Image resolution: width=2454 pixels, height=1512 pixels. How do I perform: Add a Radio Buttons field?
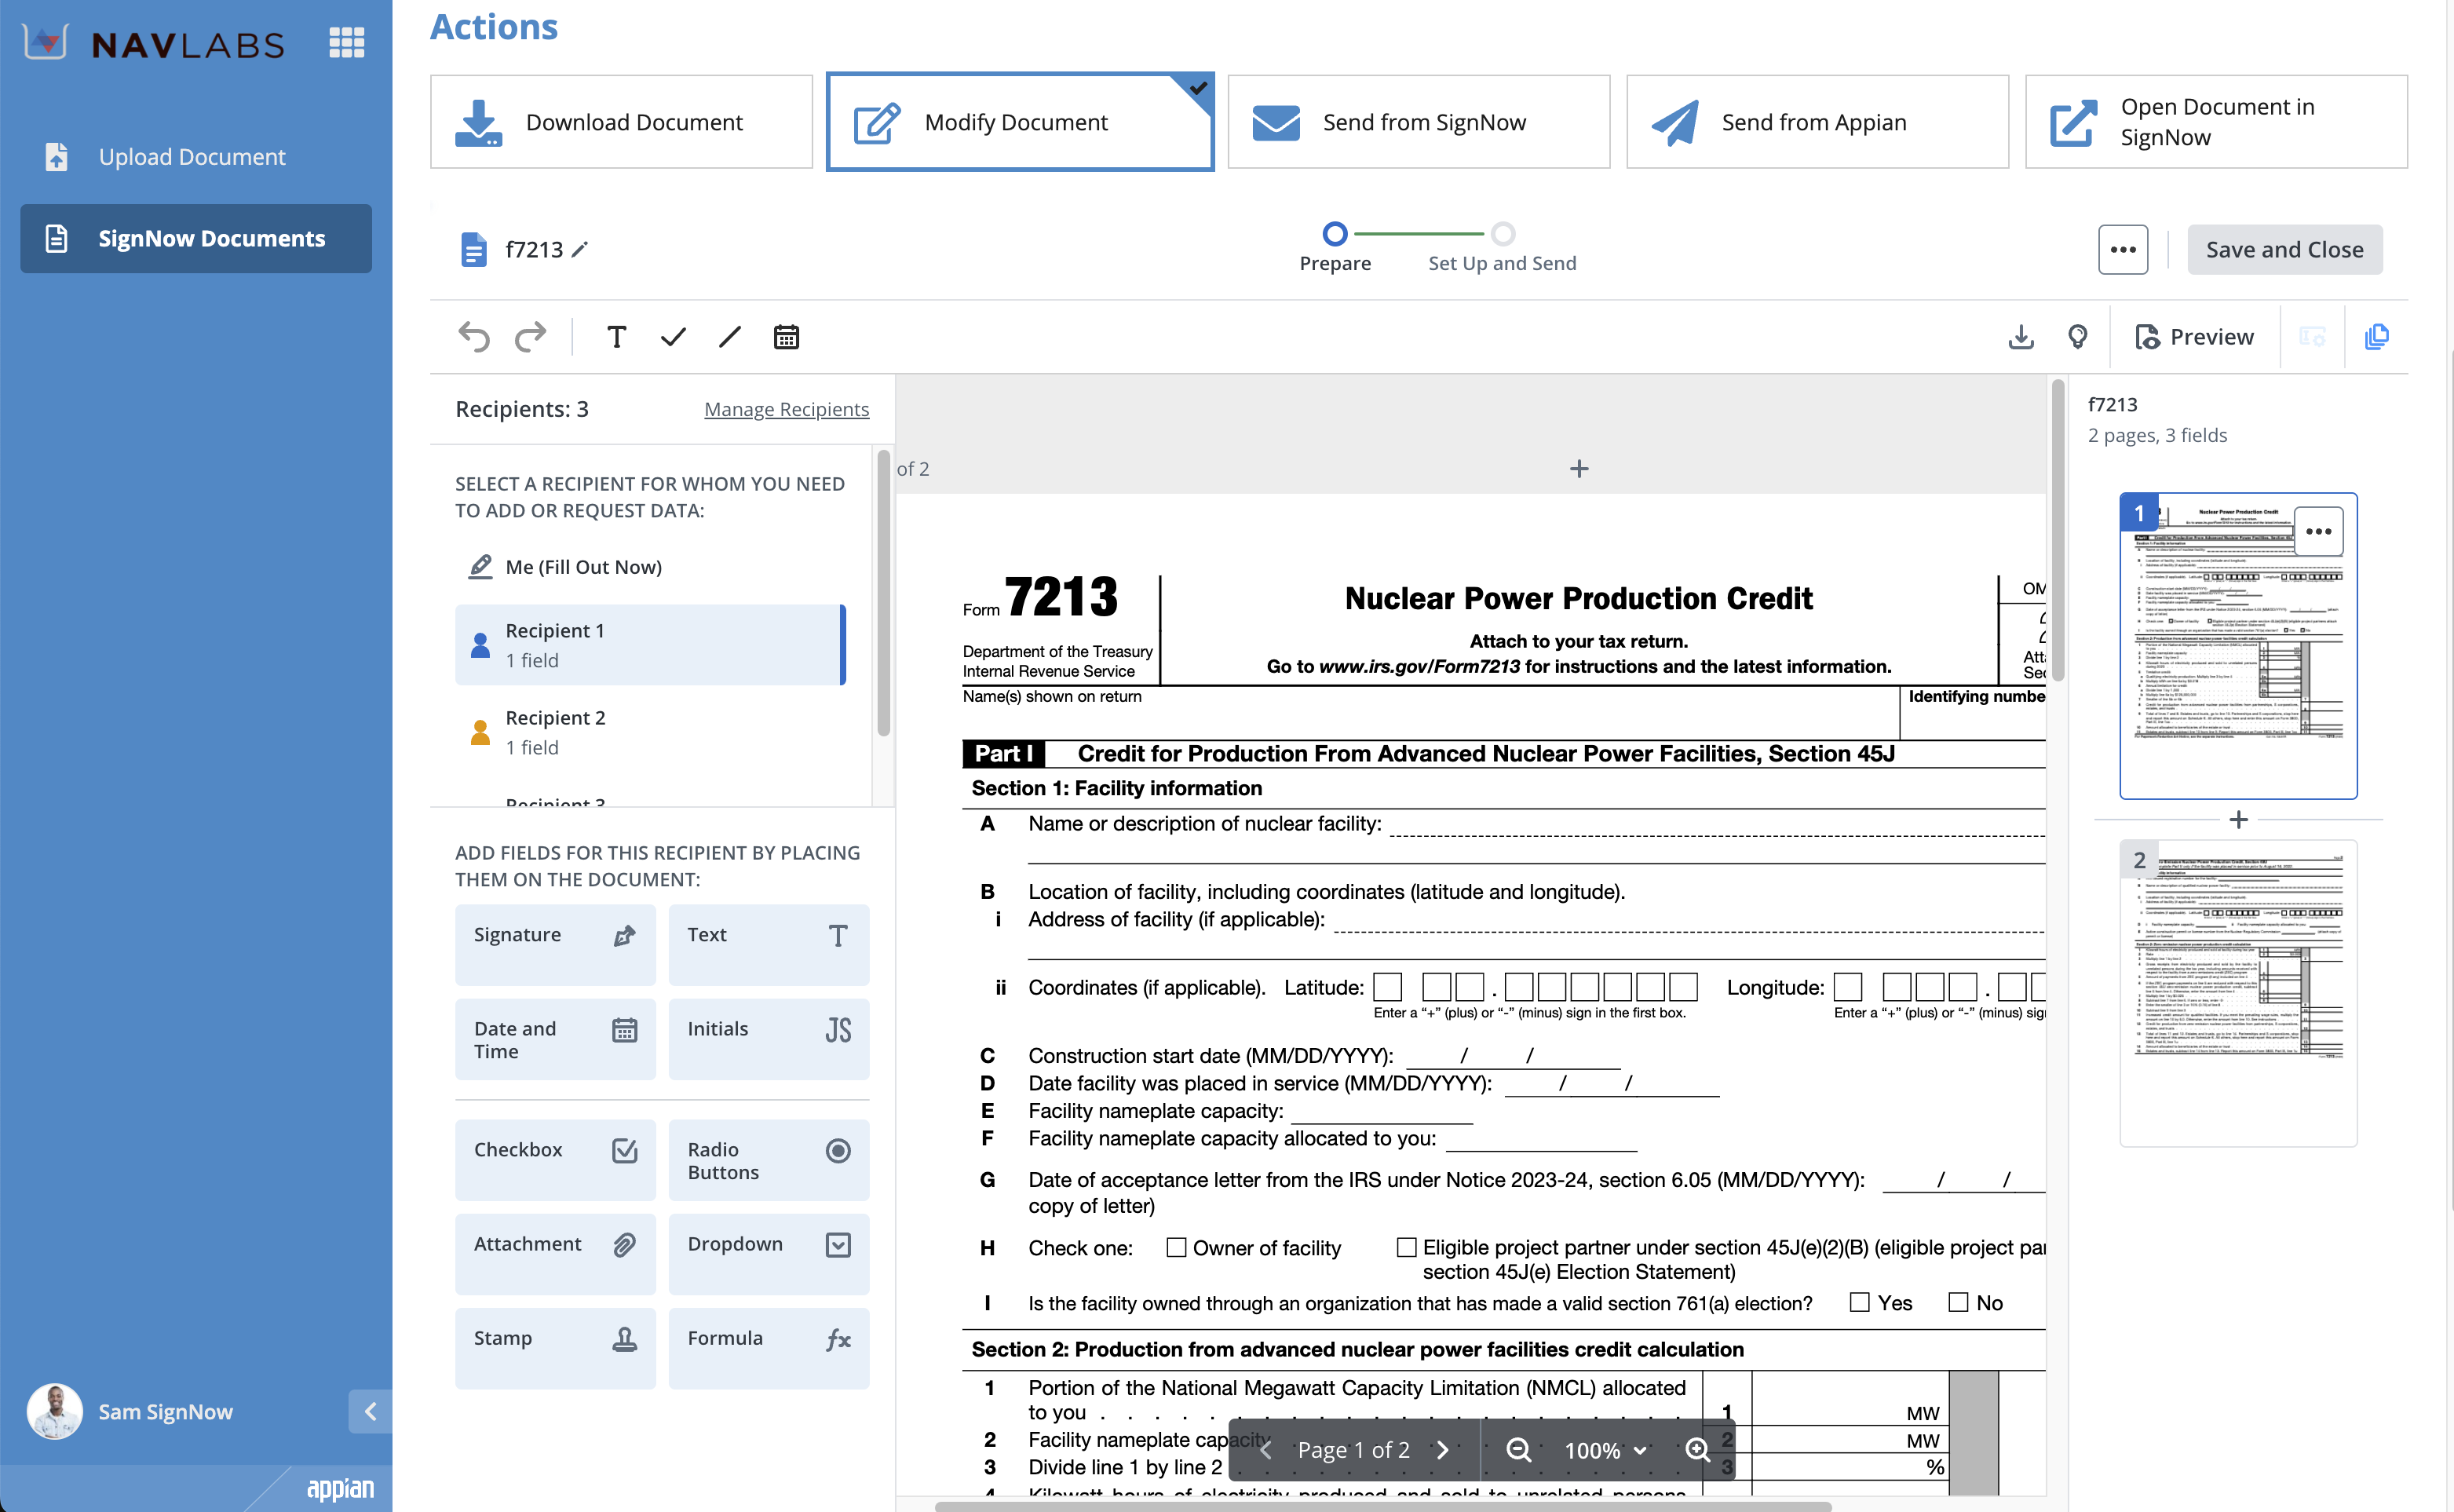coord(768,1159)
